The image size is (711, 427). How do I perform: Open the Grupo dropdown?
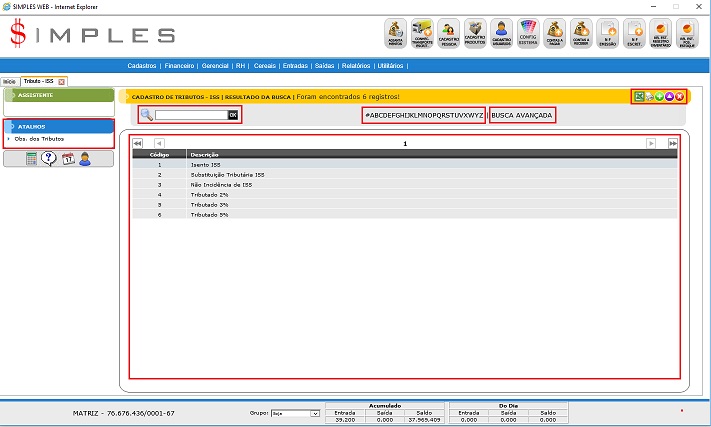pyautogui.click(x=299, y=412)
